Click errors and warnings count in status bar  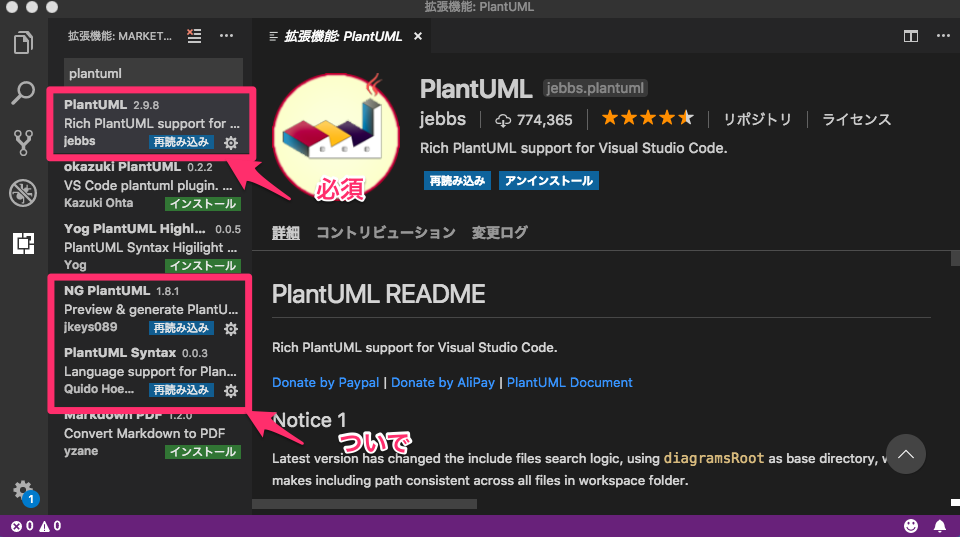[x=36, y=526]
